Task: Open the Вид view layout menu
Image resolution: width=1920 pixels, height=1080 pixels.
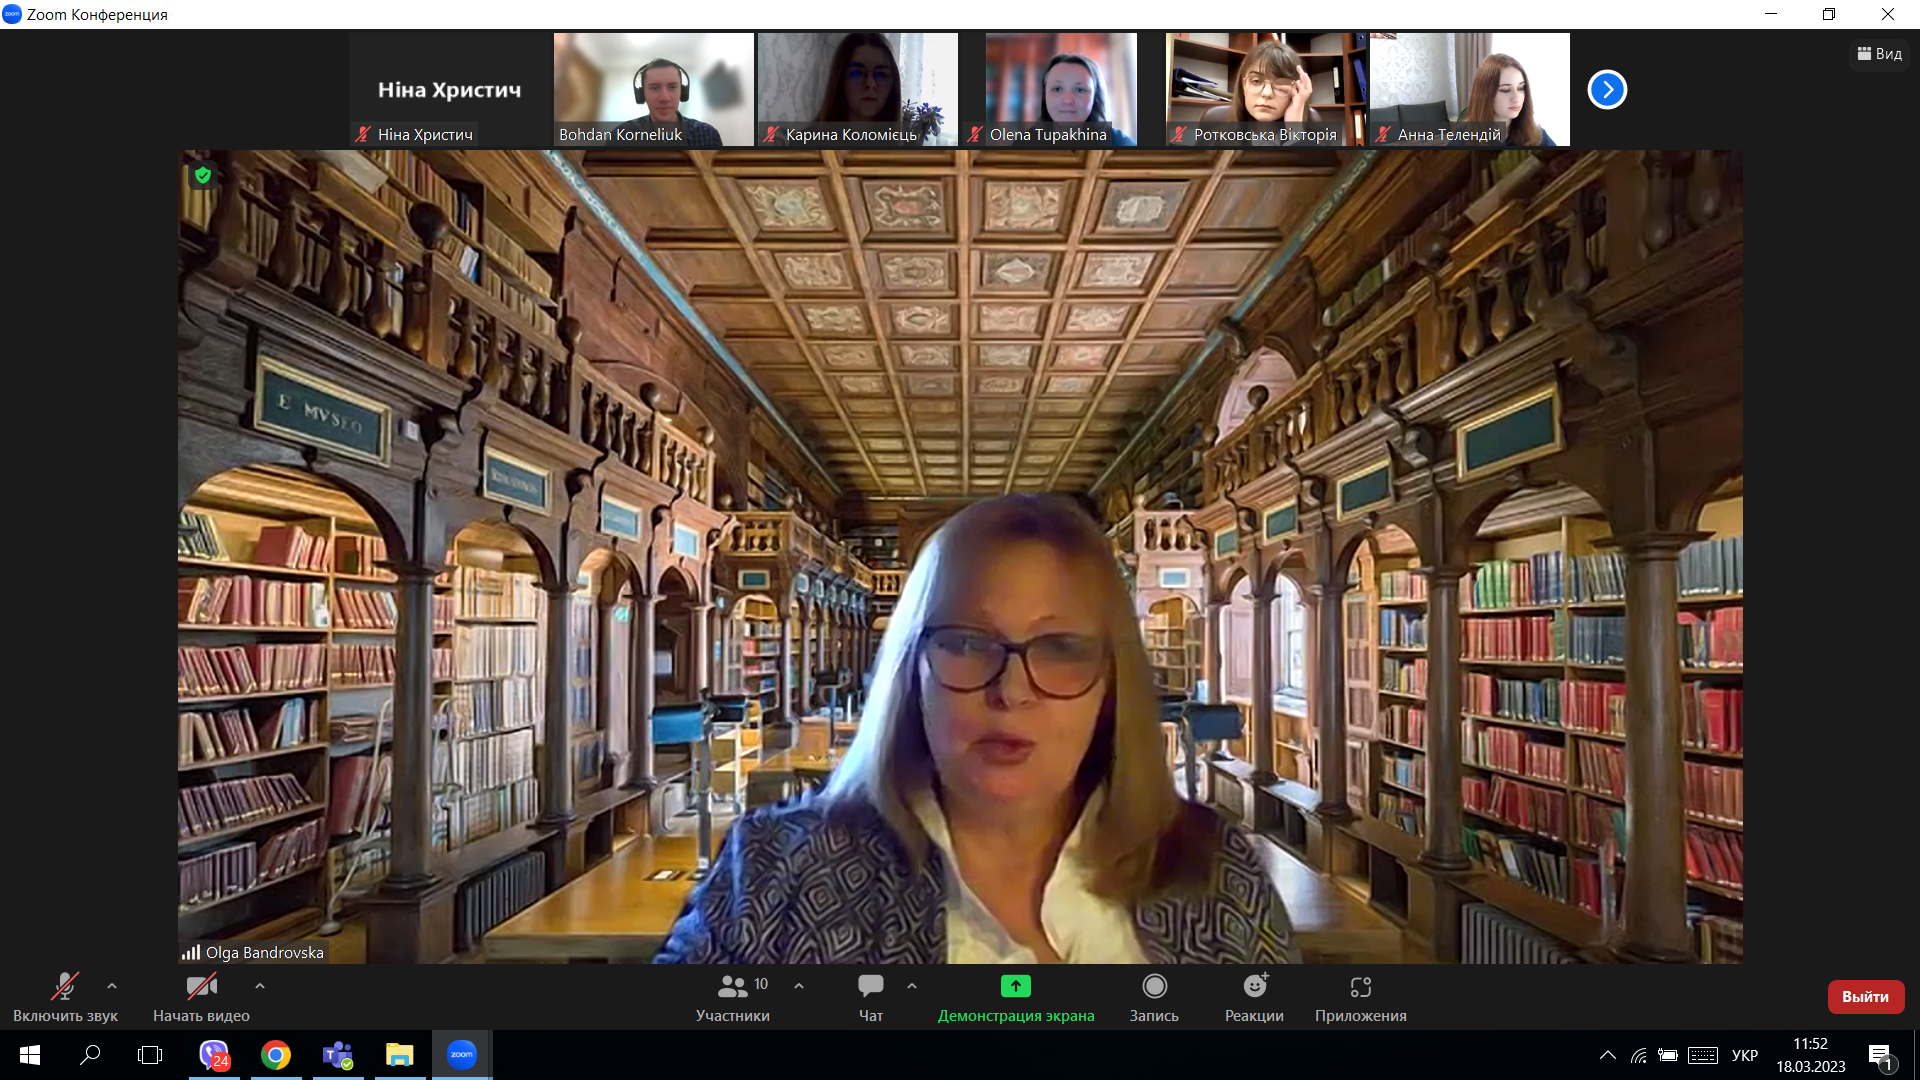Action: 1880,54
